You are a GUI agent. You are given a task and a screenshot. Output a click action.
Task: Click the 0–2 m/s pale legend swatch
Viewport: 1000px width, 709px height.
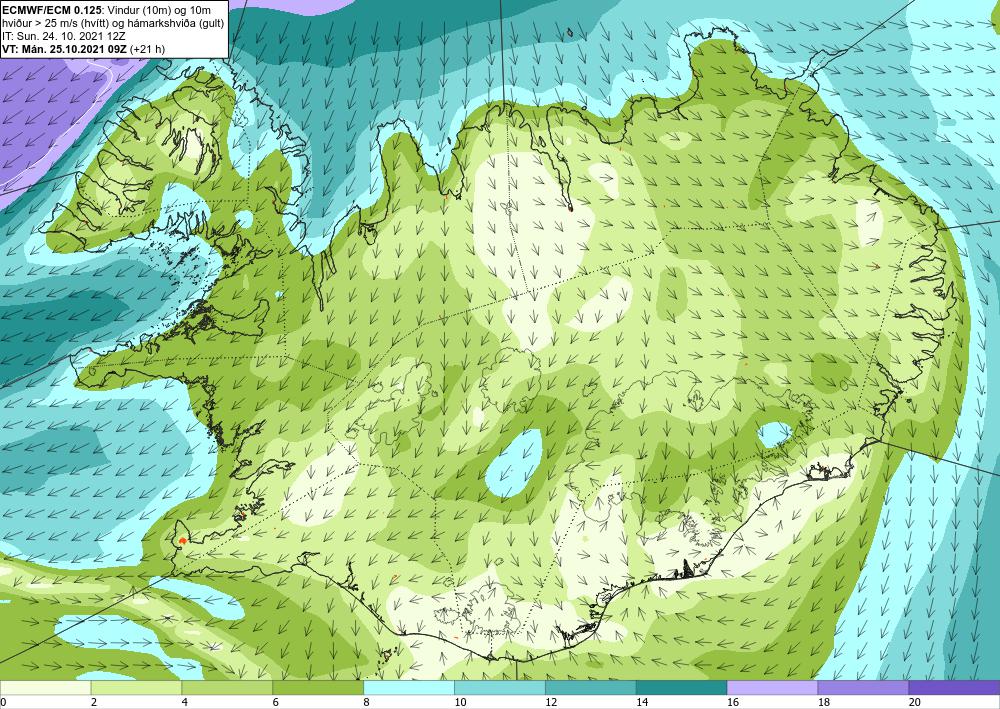[x=45, y=687]
